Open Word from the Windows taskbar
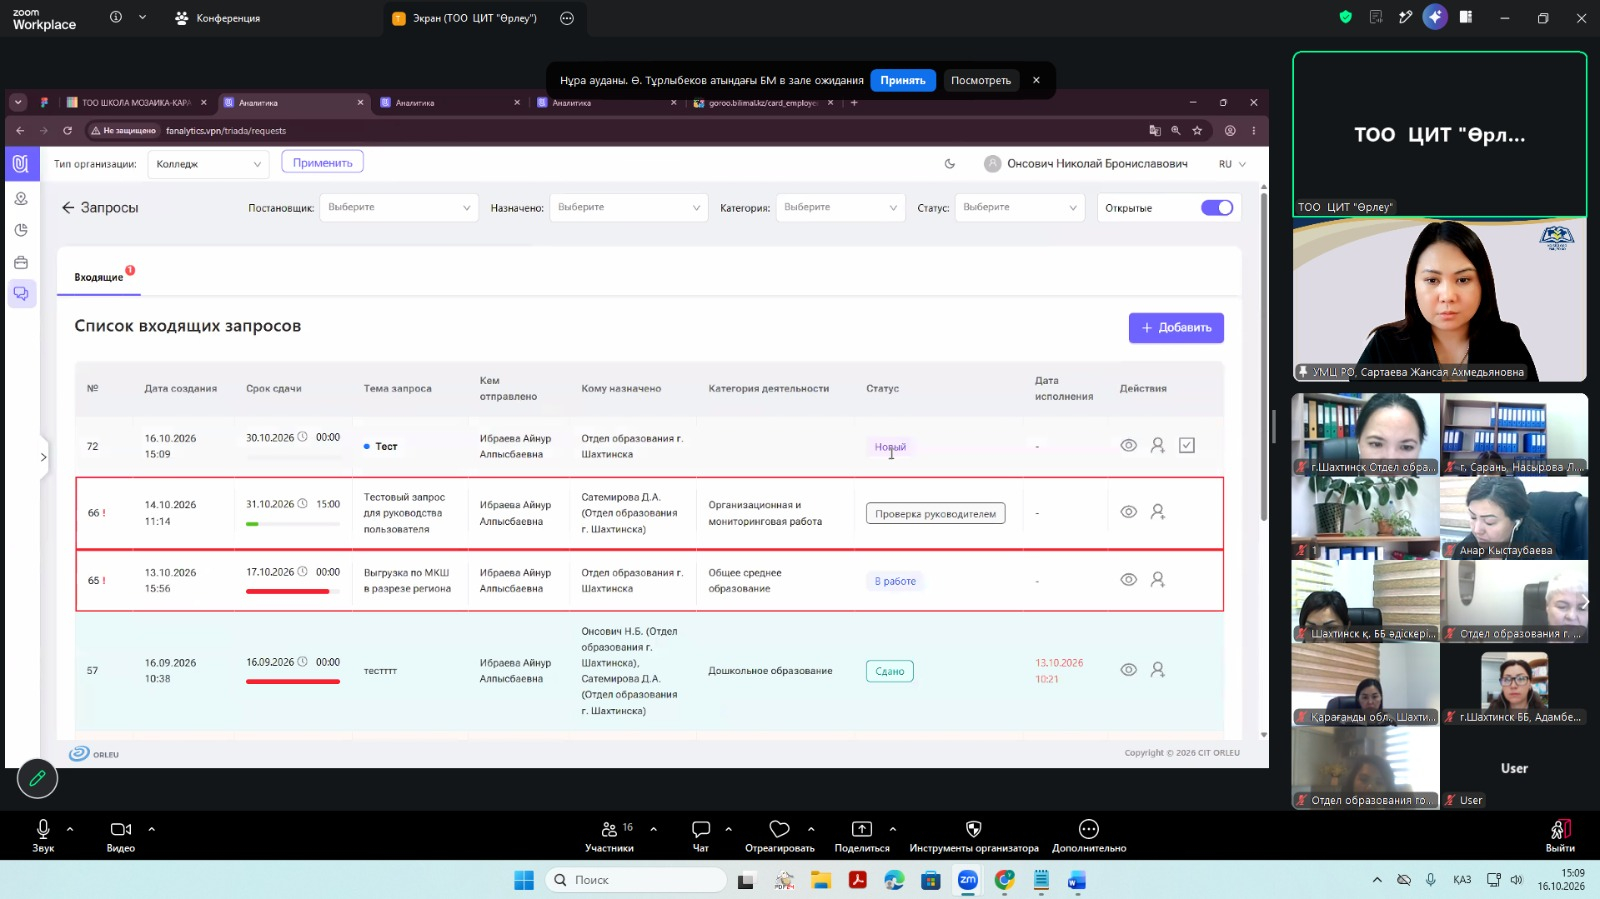1600x899 pixels. [1076, 880]
